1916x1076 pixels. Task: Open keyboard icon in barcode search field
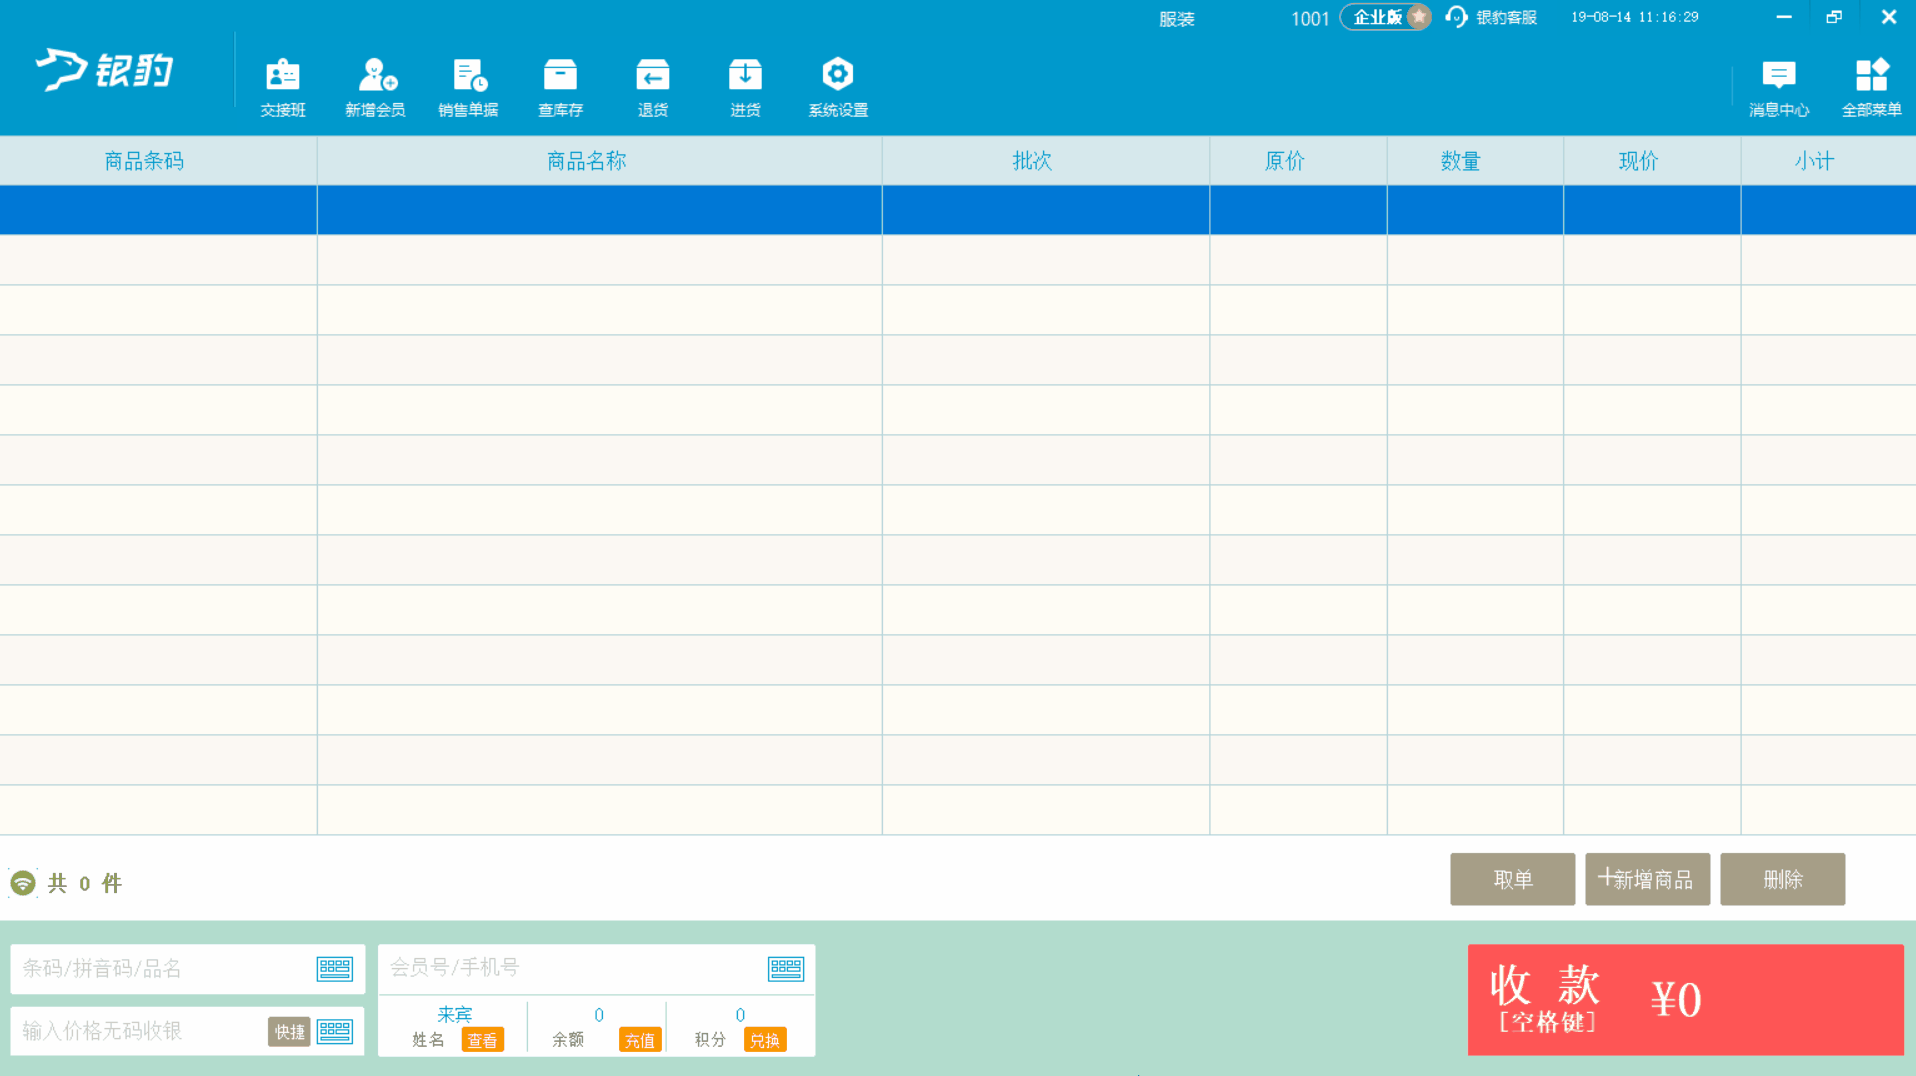point(334,968)
